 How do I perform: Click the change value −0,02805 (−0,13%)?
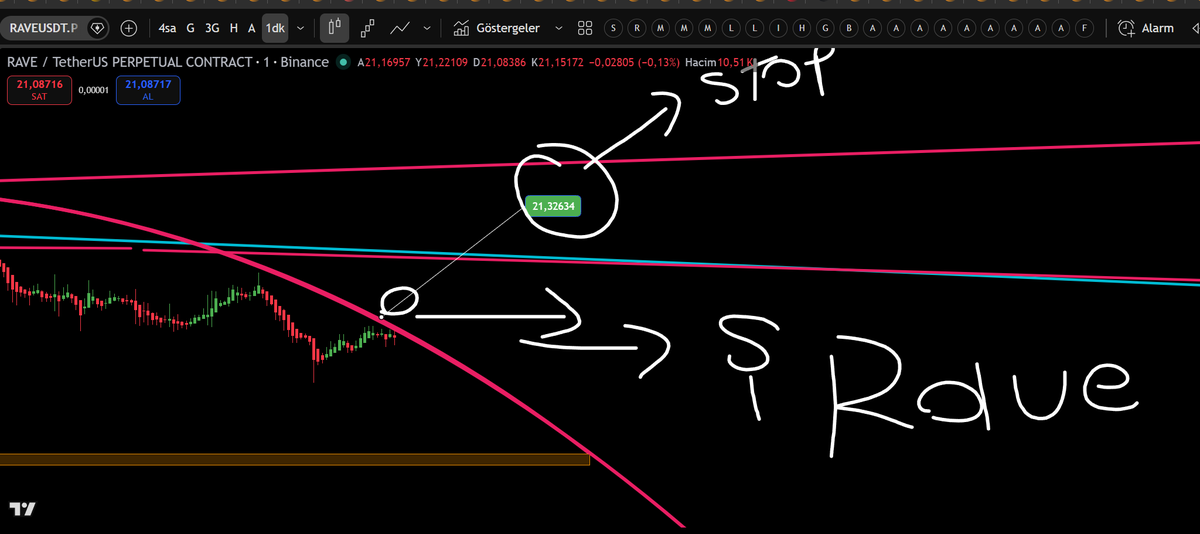(637, 62)
